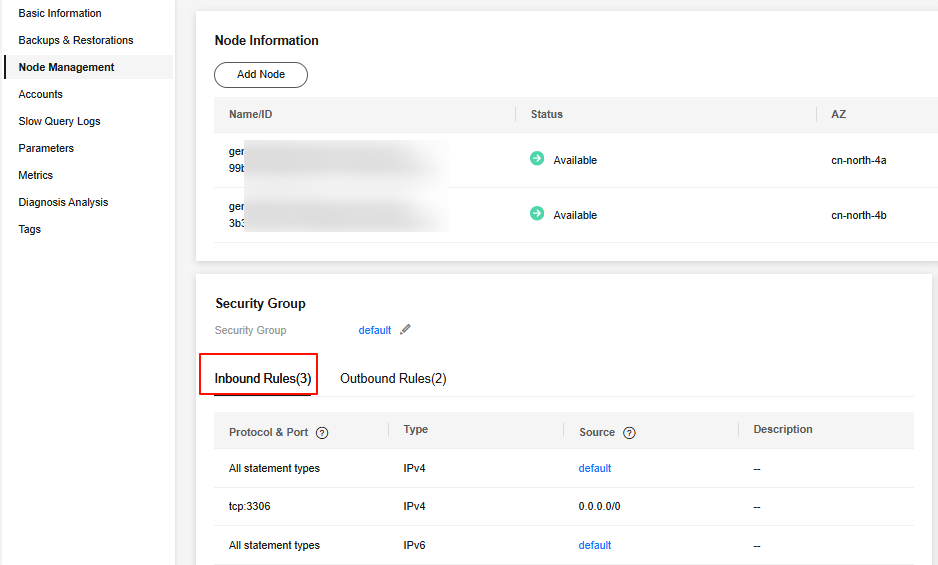Open the Tags section

point(30,229)
